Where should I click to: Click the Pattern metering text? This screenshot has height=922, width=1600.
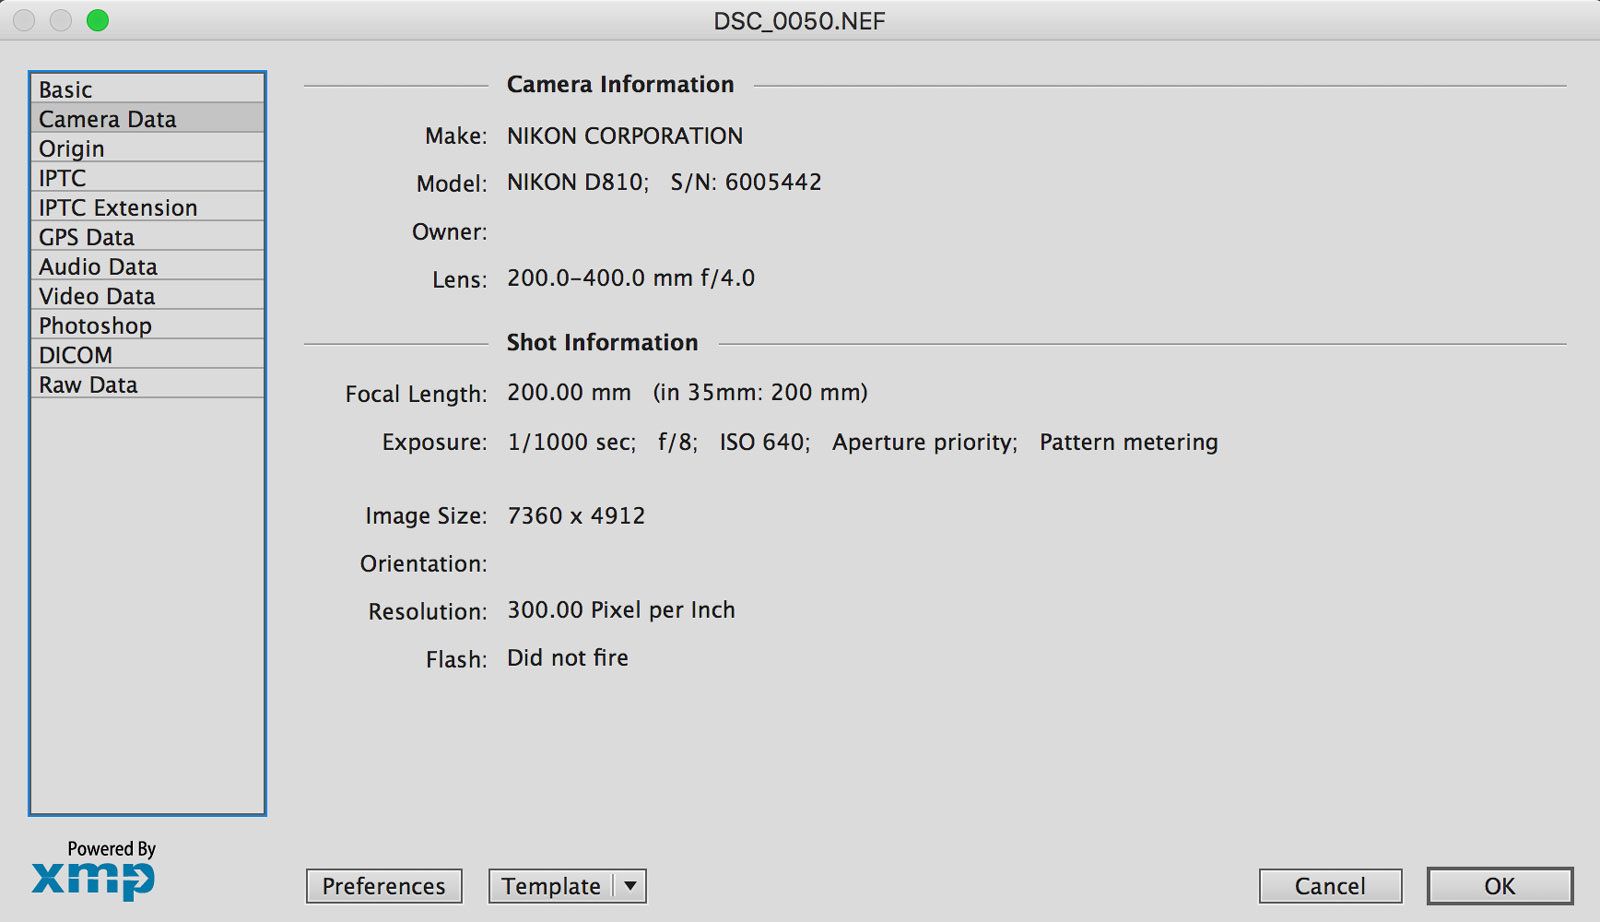1129,442
